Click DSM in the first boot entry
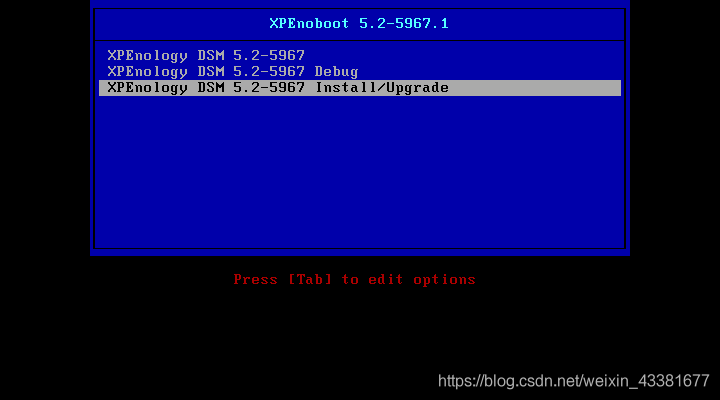The height and width of the screenshot is (400, 720). pyautogui.click(x=211, y=56)
